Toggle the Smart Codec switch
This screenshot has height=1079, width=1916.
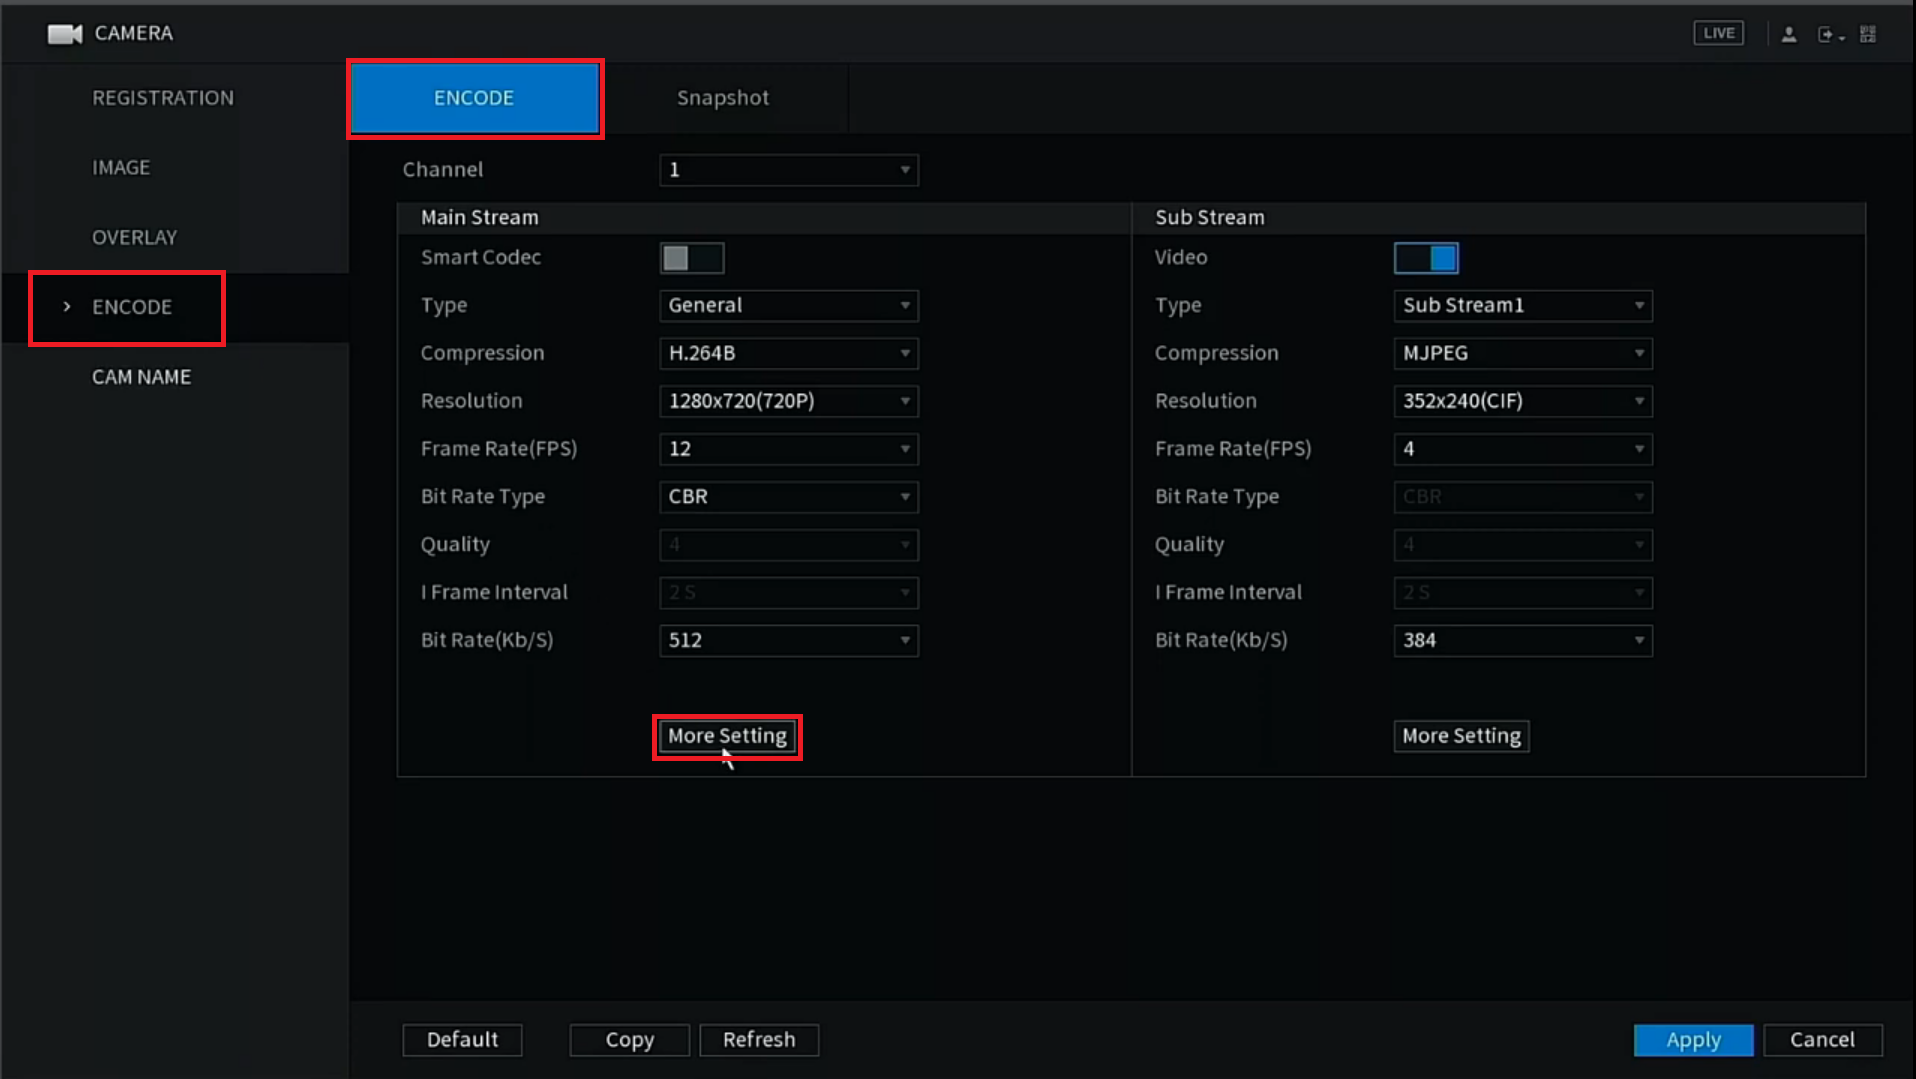691,258
